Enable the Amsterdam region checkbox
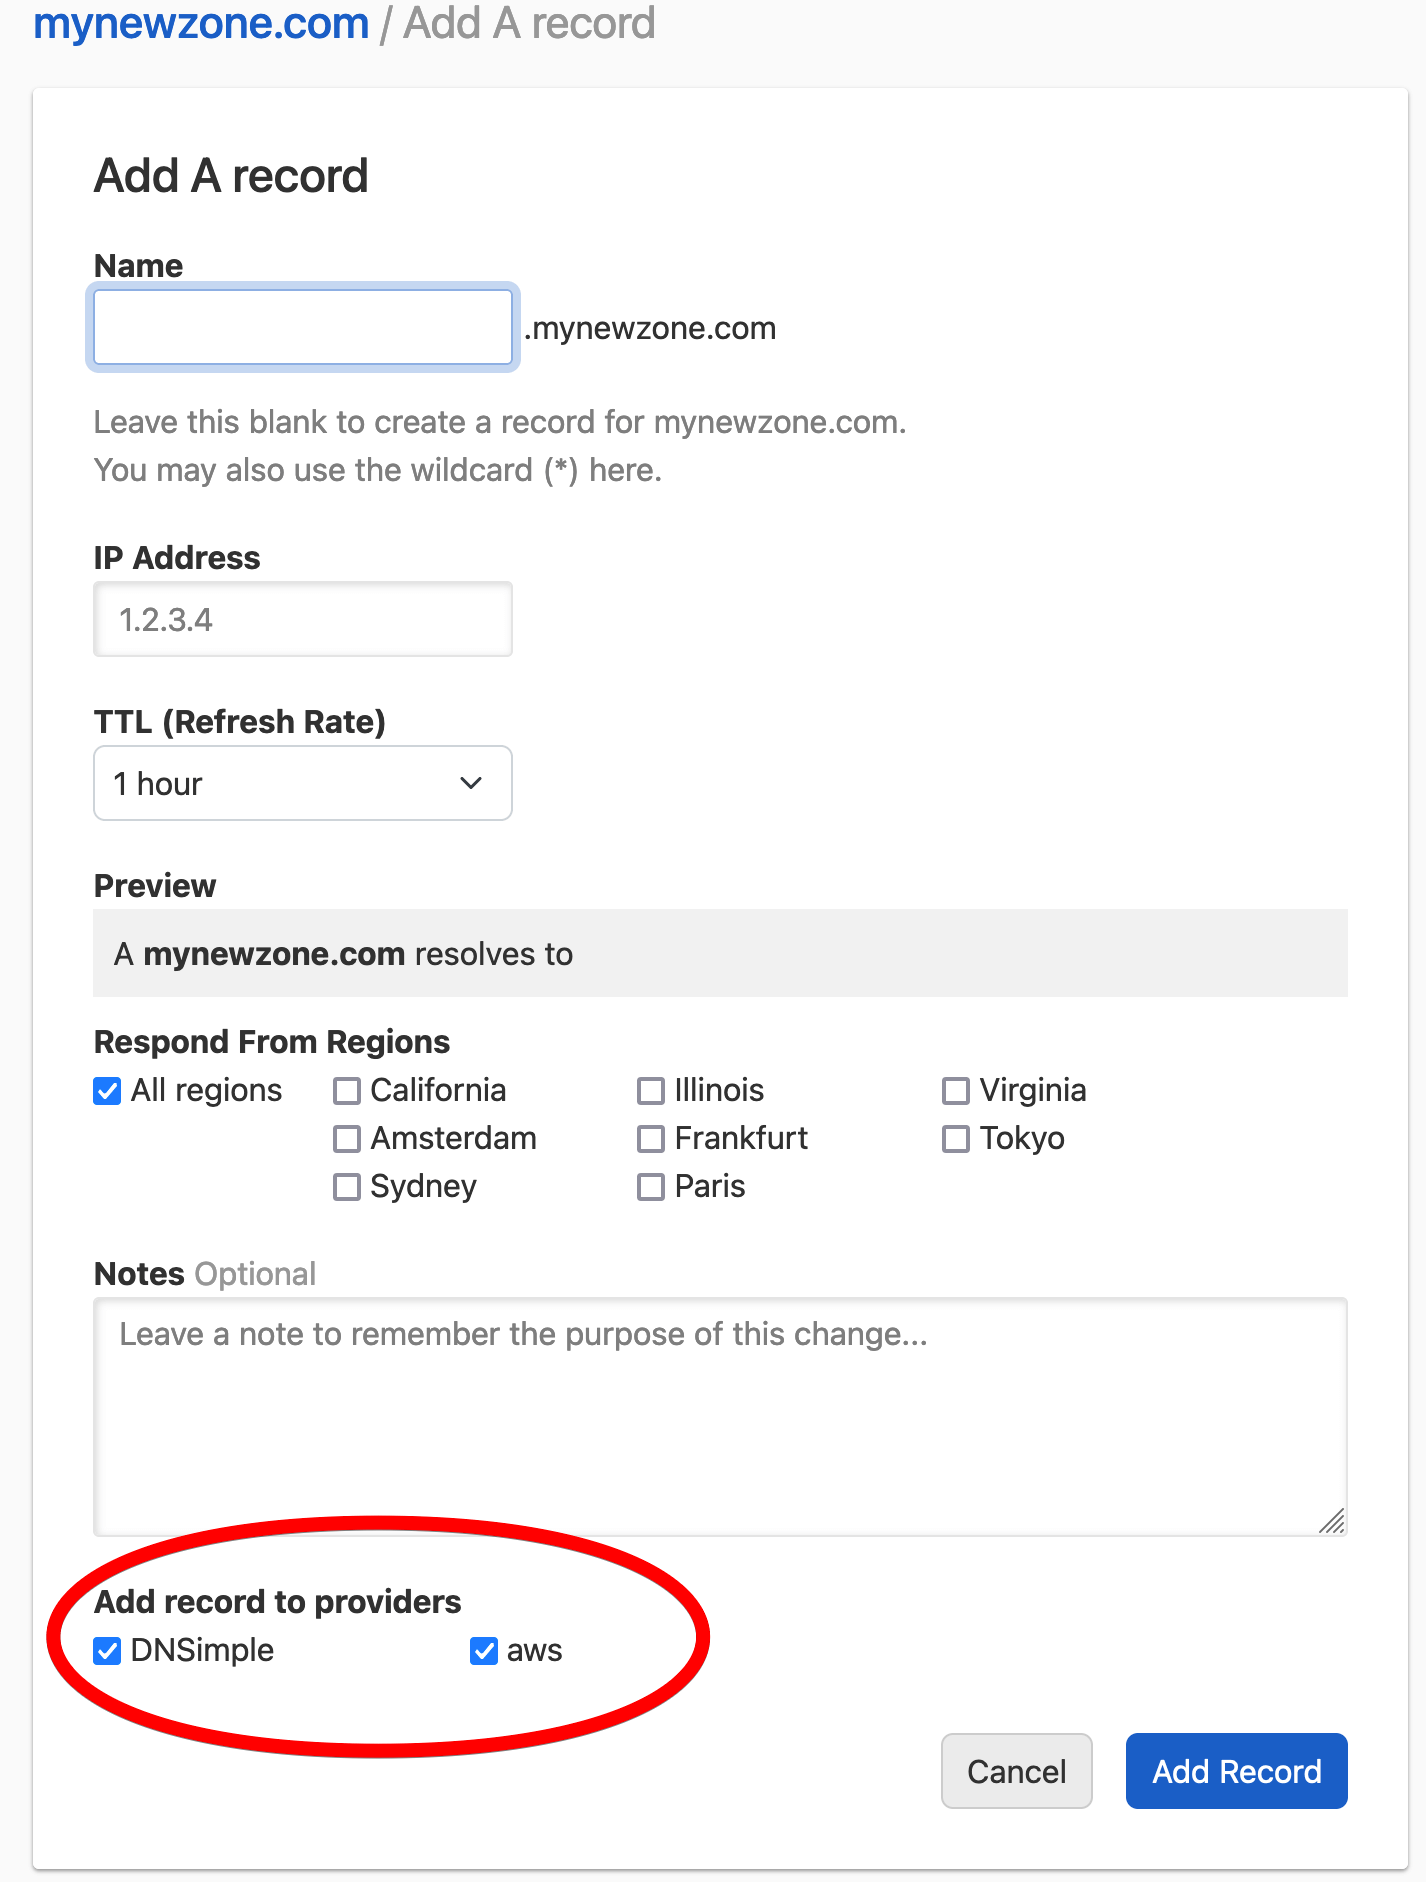1426x1882 pixels. (347, 1139)
